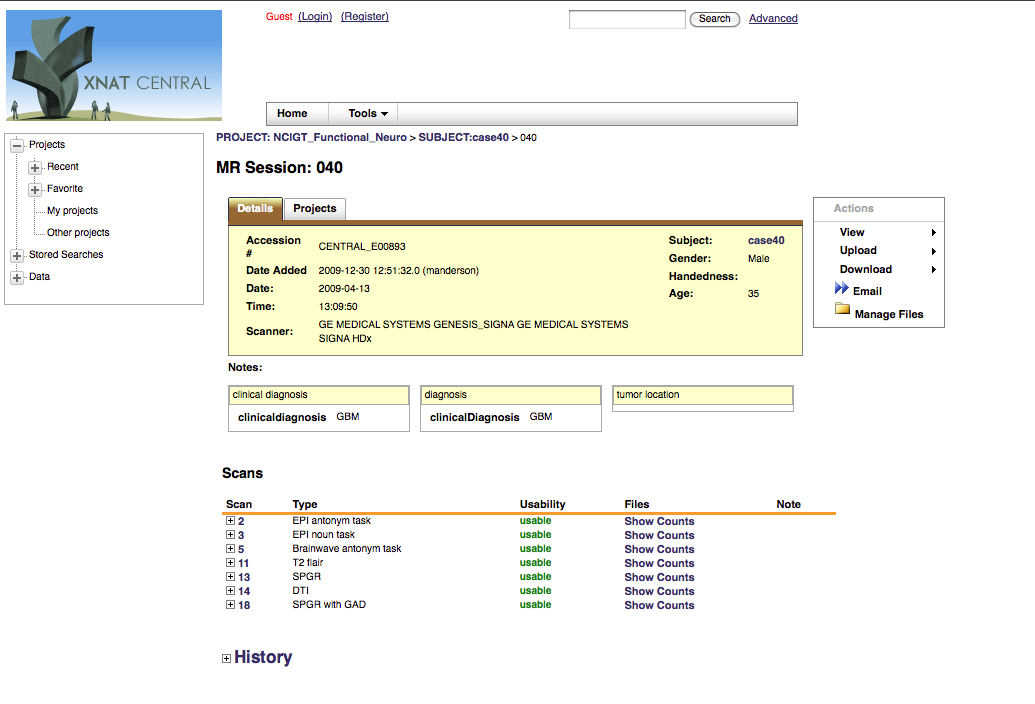Click the Manage Files folder icon
Image resolution: width=1035 pixels, height=704 pixels.
pos(842,313)
